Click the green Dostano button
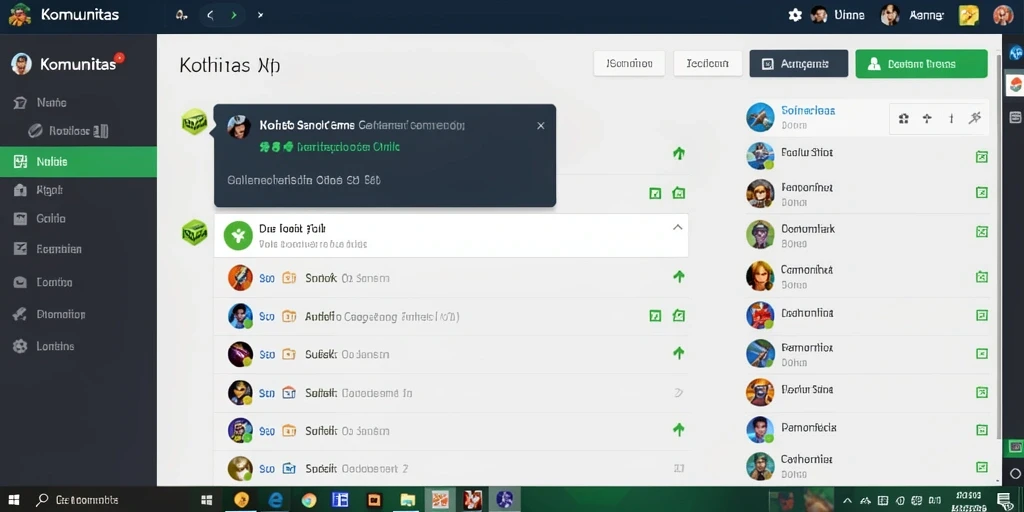 click(921, 63)
